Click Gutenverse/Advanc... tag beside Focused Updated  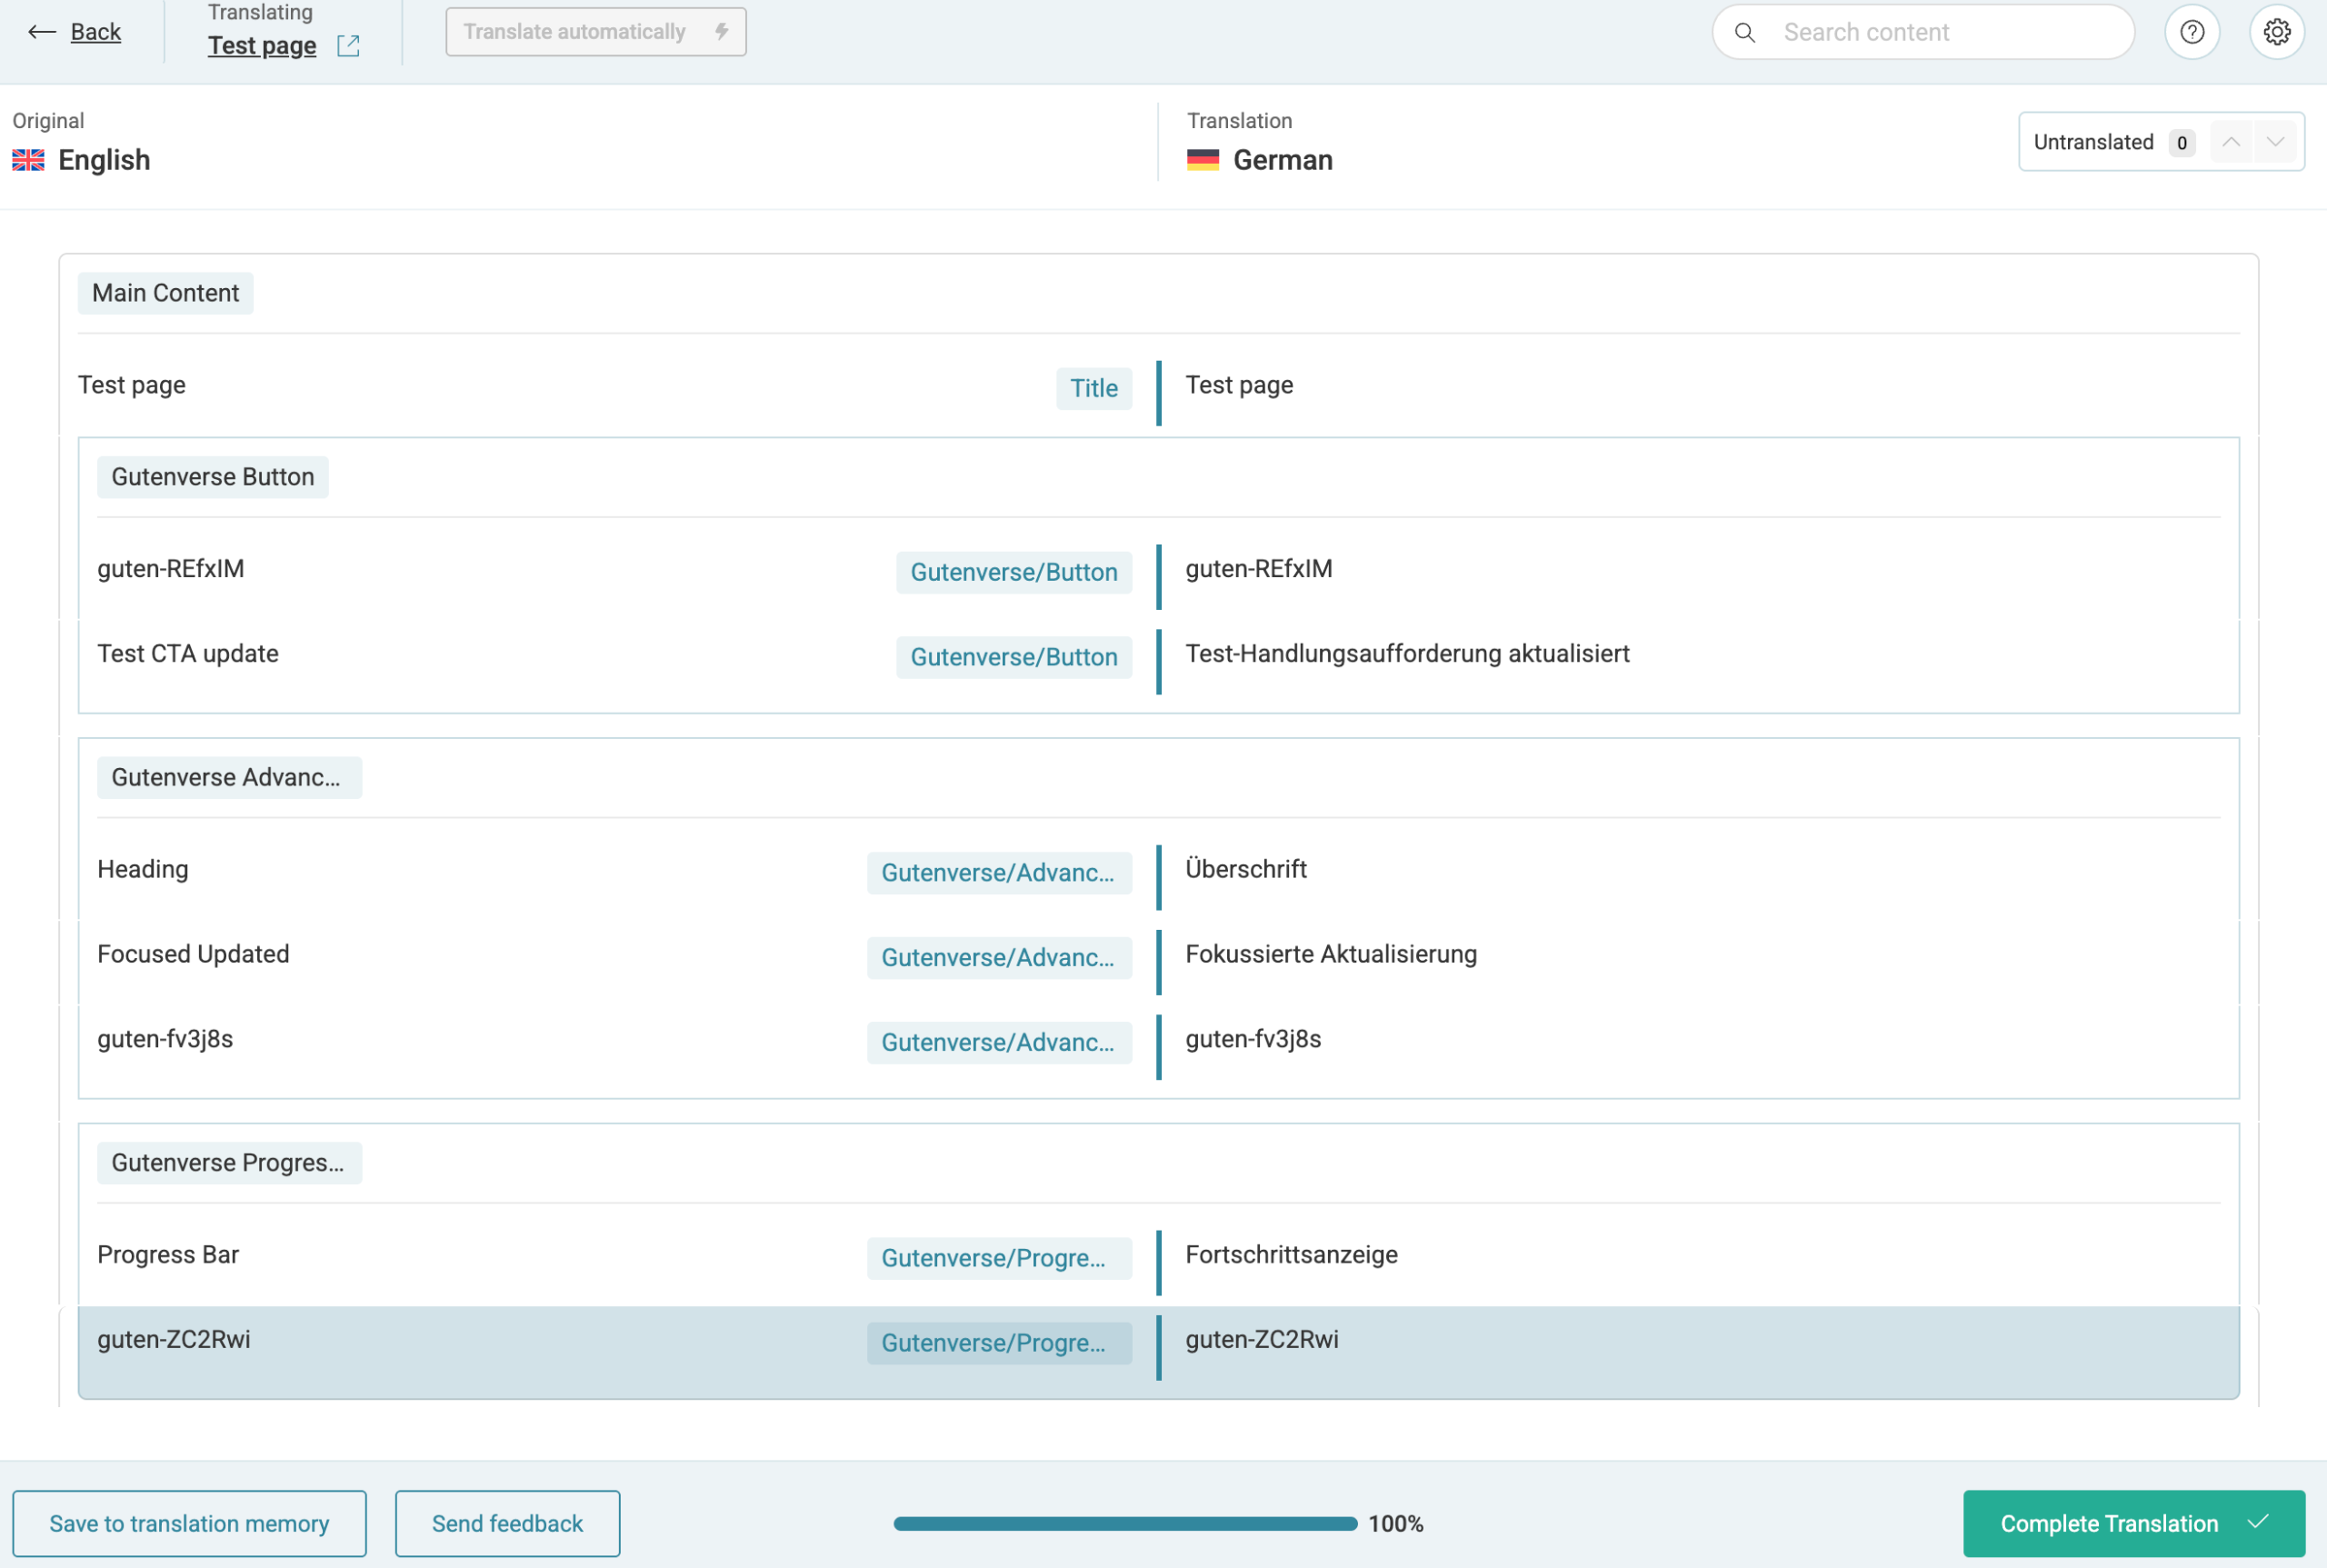click(999, 957)
